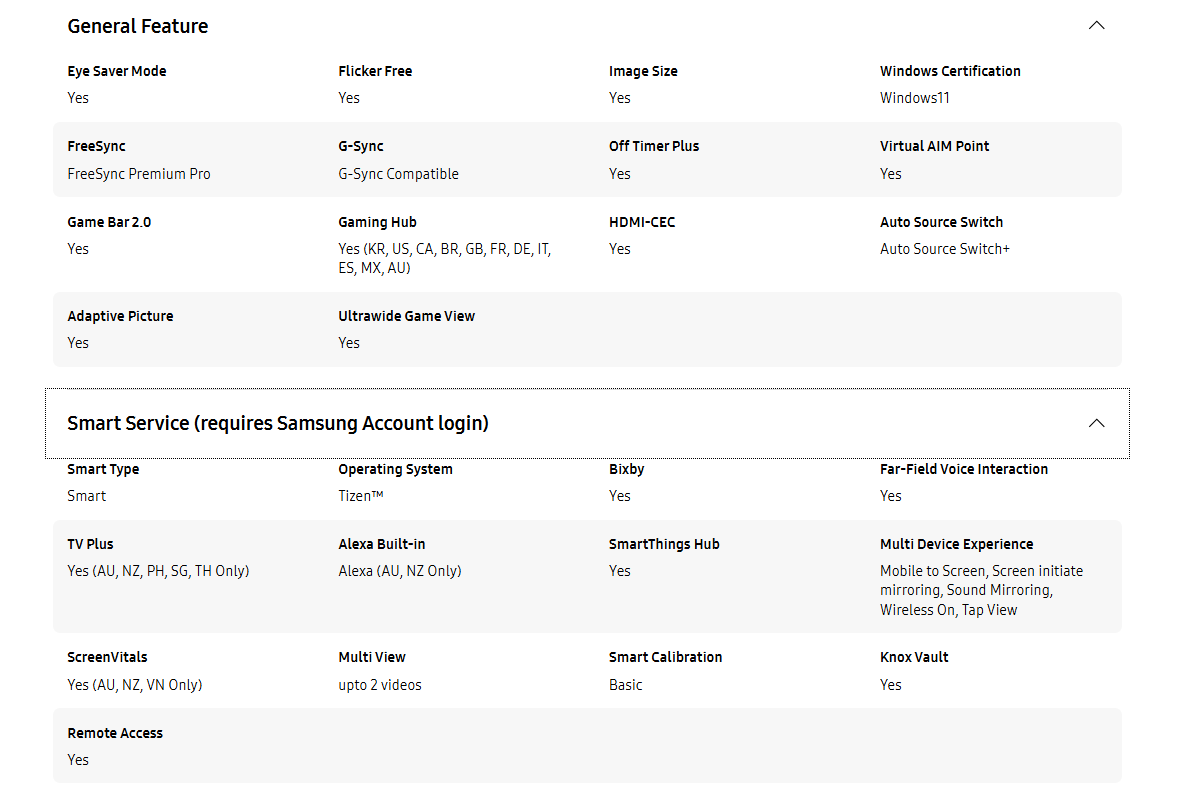The width and height of the screenshot is (1198, 804).
Task: Click the 'Windows11' value
Action: click(x=915, y=98)
